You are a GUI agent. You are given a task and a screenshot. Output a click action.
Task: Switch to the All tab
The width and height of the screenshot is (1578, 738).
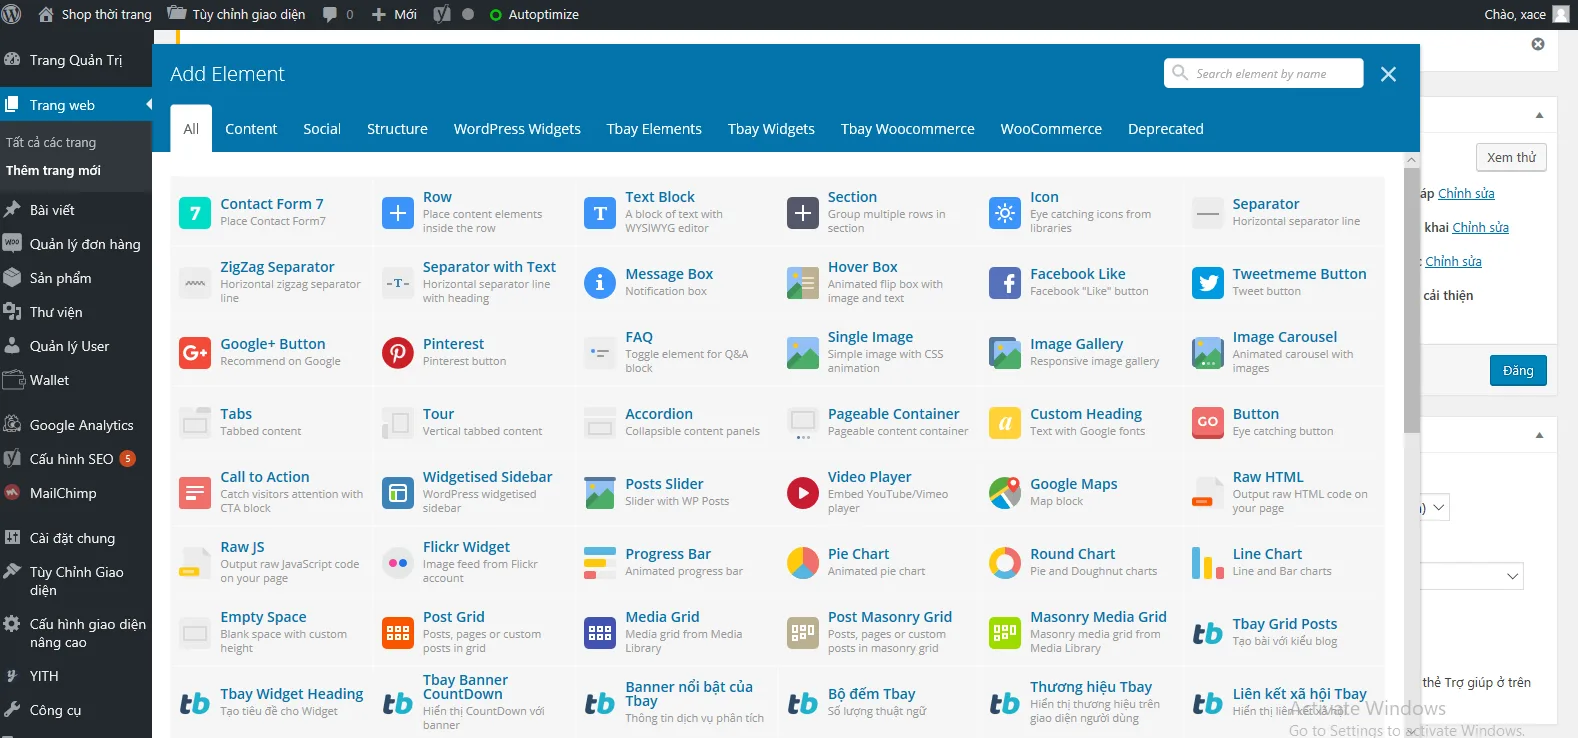(x=191, y=129)
